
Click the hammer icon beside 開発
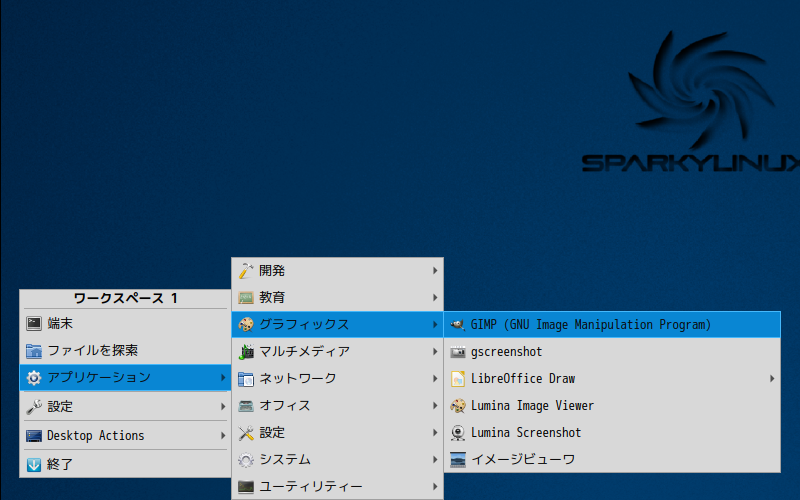click(x=246, y=270)
